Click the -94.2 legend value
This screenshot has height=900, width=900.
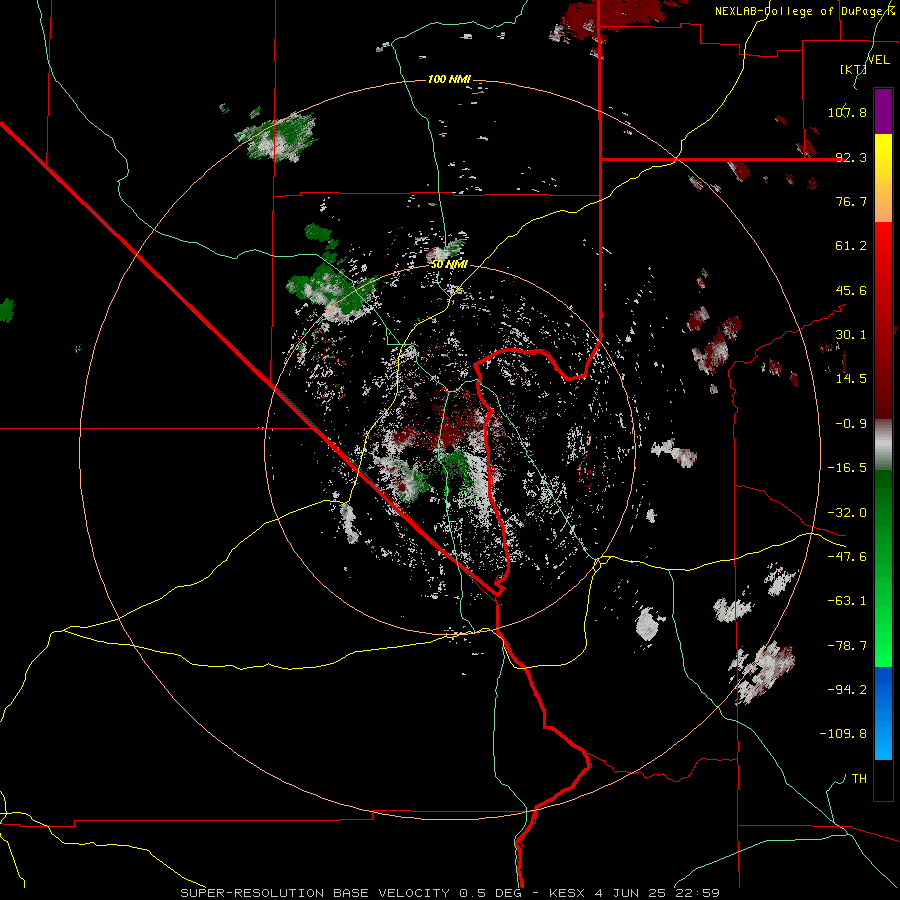coord(847,690)
